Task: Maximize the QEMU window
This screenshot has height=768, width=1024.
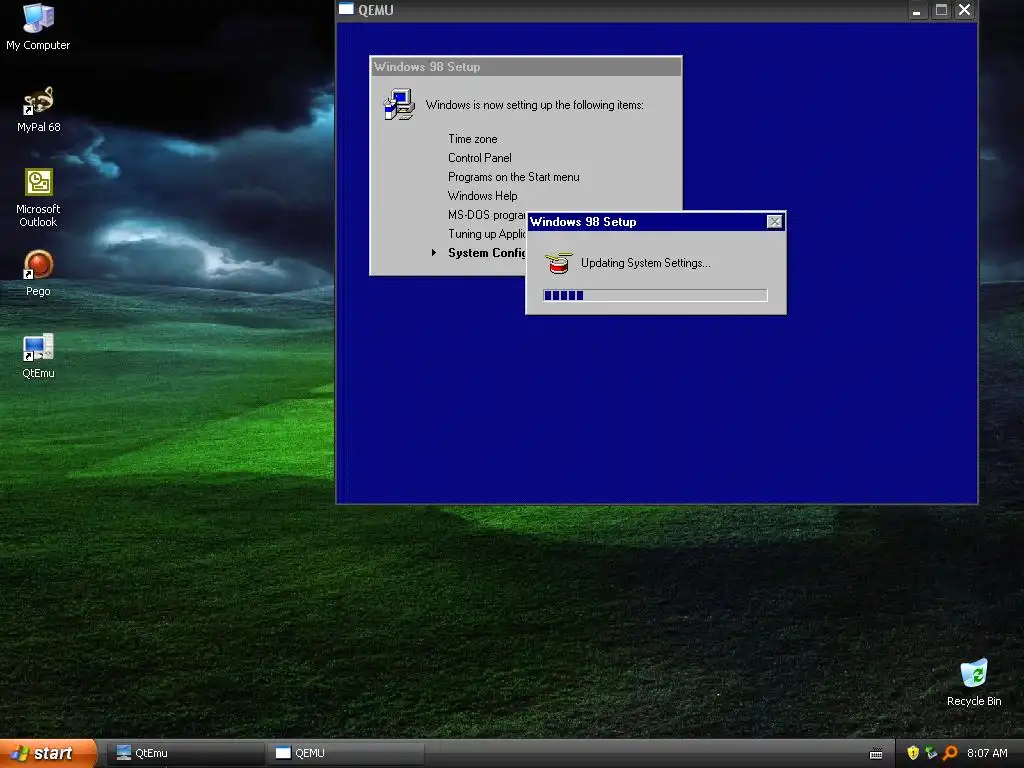Action: (x=941, y=10)
